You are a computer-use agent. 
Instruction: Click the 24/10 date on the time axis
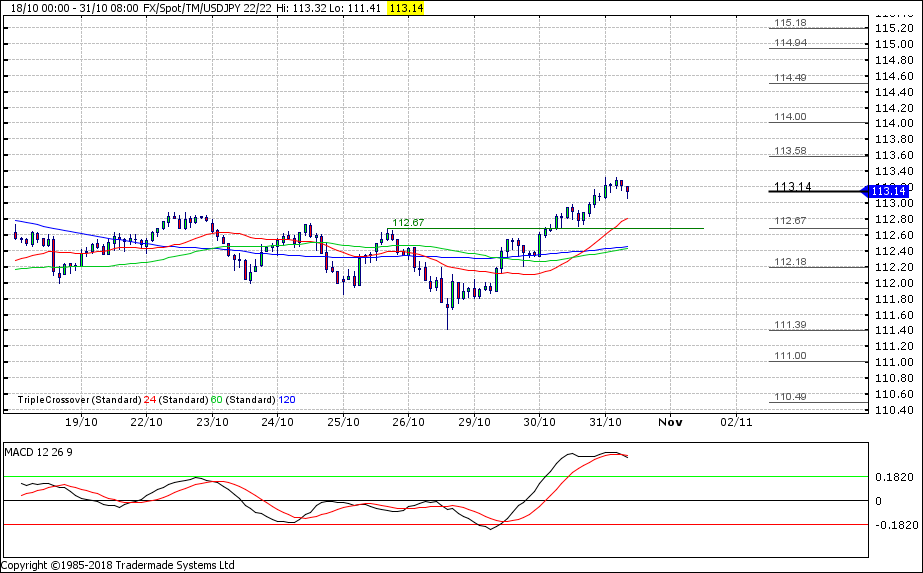tap(277, 422)
